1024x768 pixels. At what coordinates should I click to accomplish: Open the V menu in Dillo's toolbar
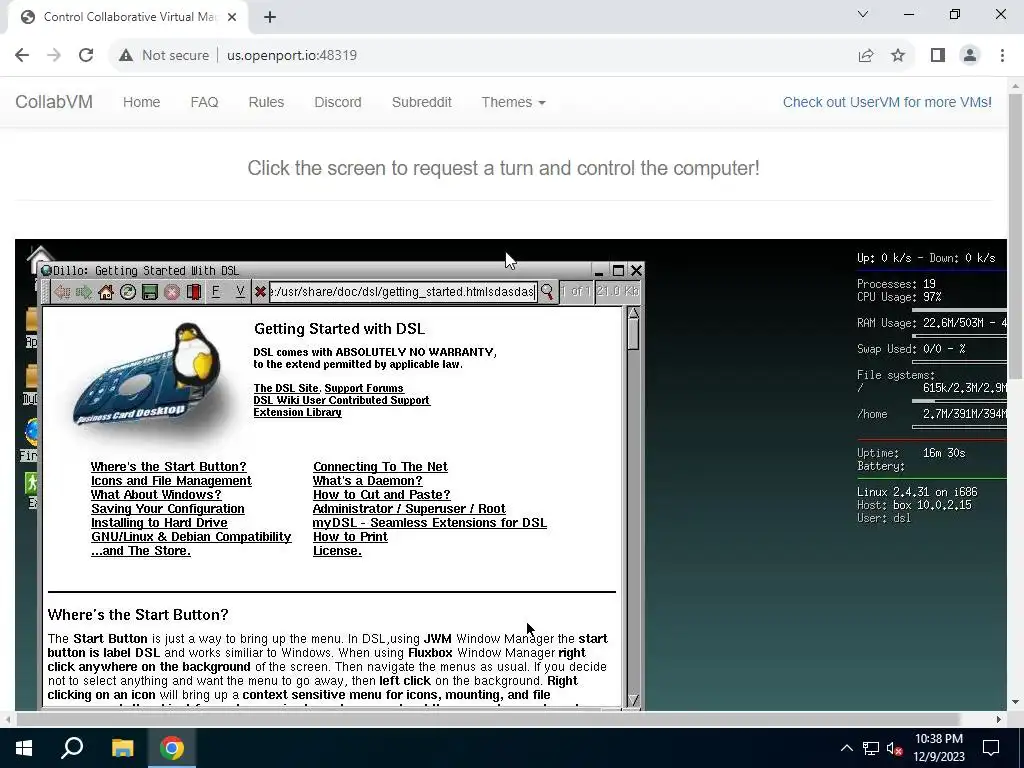point(240,291)
